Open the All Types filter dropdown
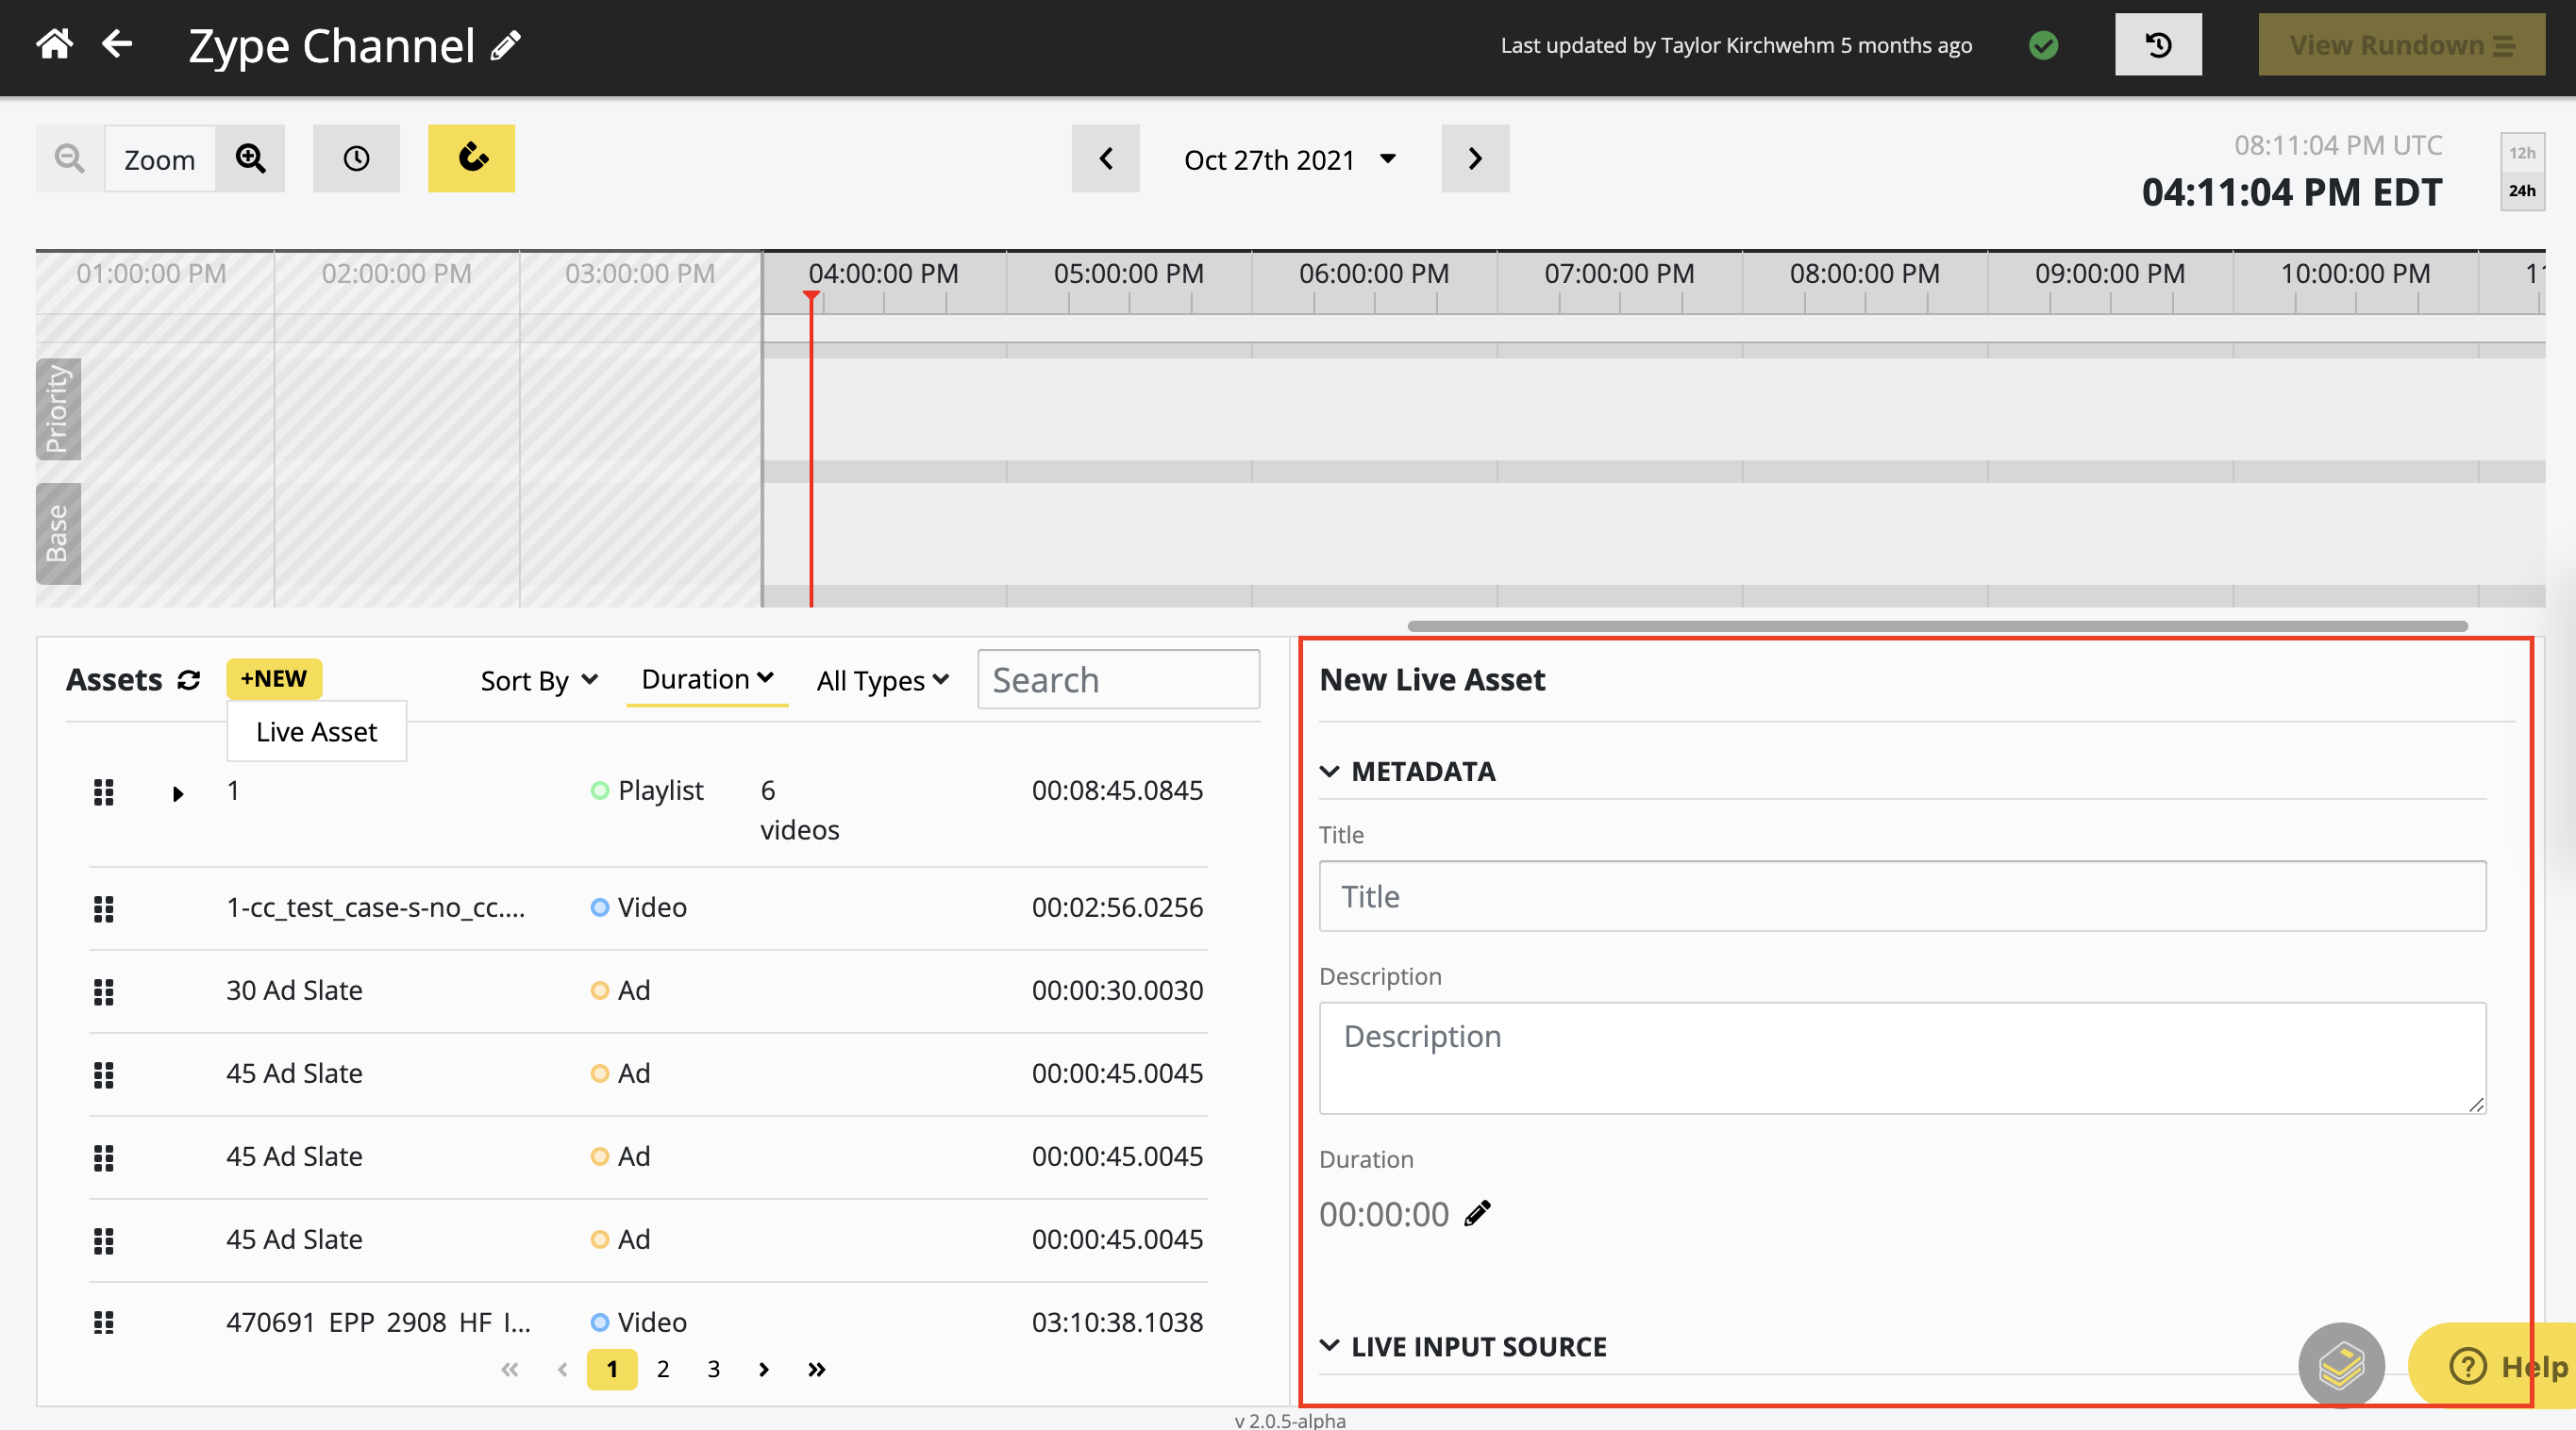Image resolution: width=2576 pixels, height=1430 pixels. (882, 680)
